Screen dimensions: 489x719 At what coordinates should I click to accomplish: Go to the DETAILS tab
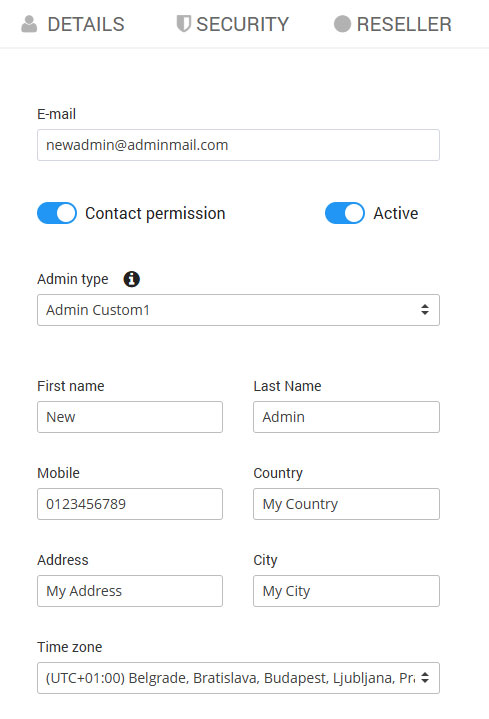click(73, 24)
